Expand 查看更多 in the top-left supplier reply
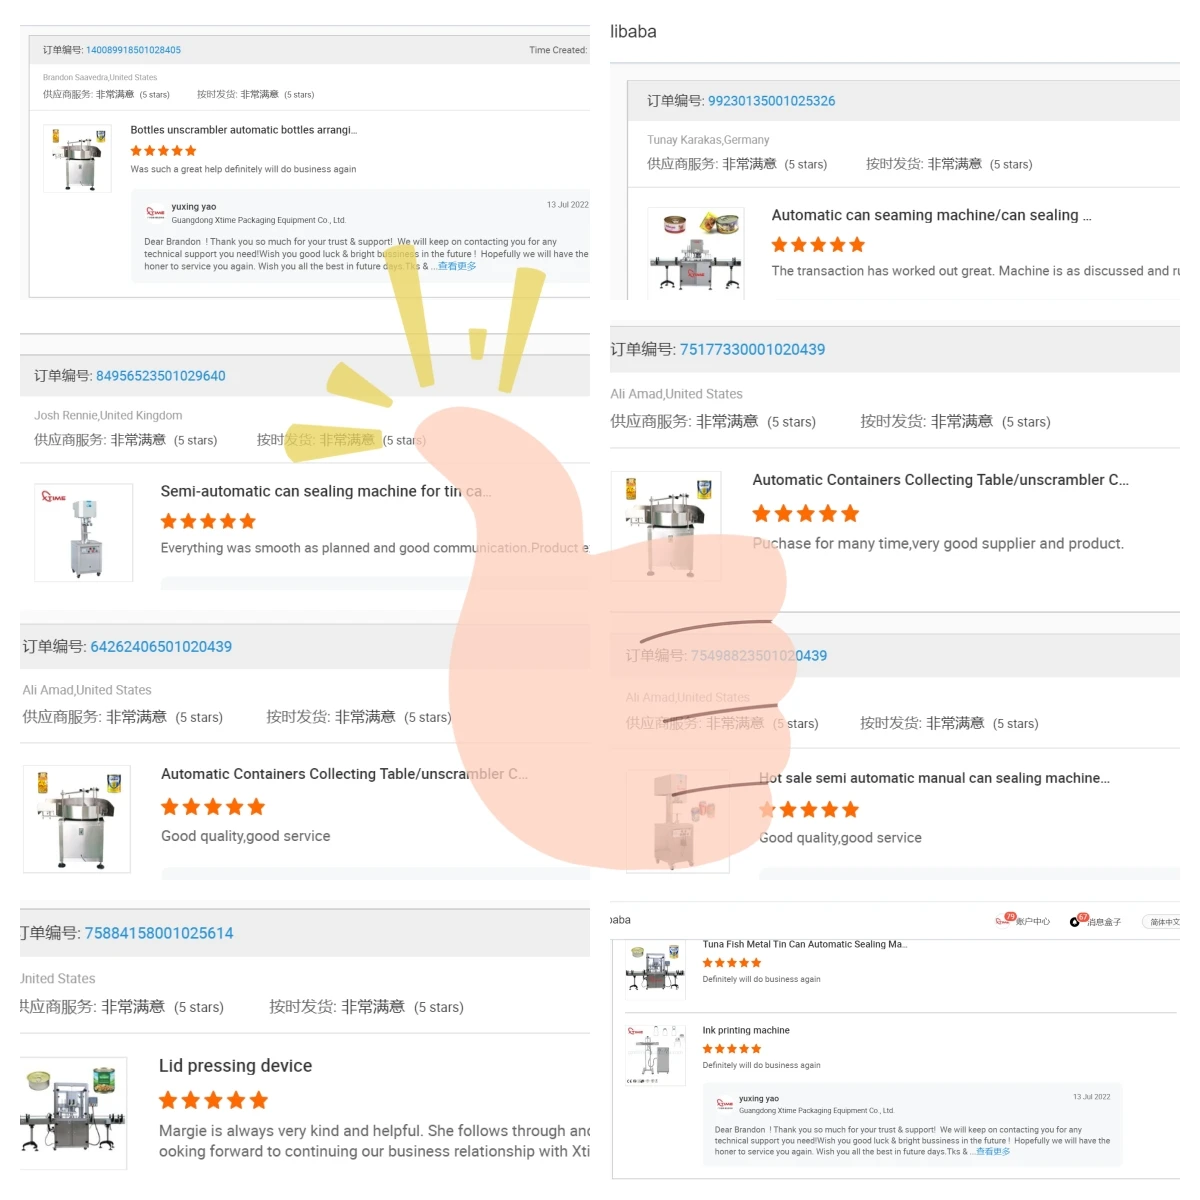Screen dimensions: 1200x1200 [x=457, y=266]
